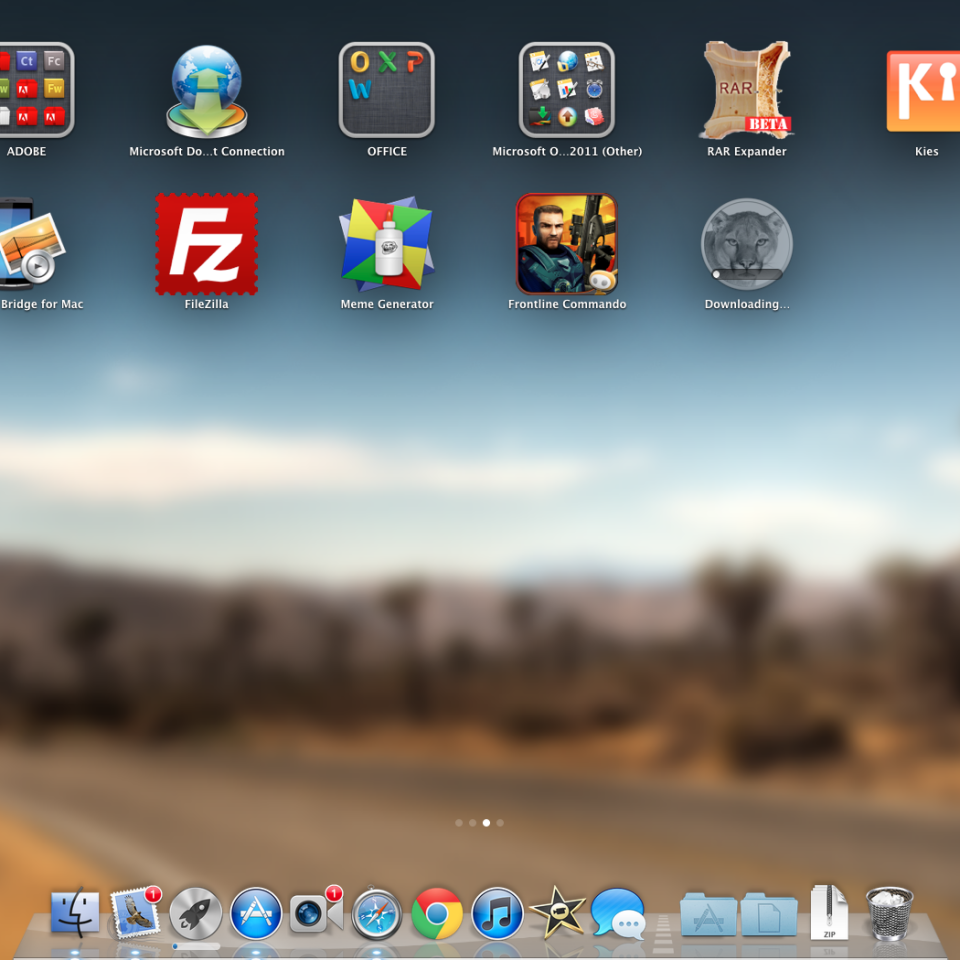Open Bridge for Mac app
Image resolution: width=960 pixels, height=960 pixels.
pos(30,245)
